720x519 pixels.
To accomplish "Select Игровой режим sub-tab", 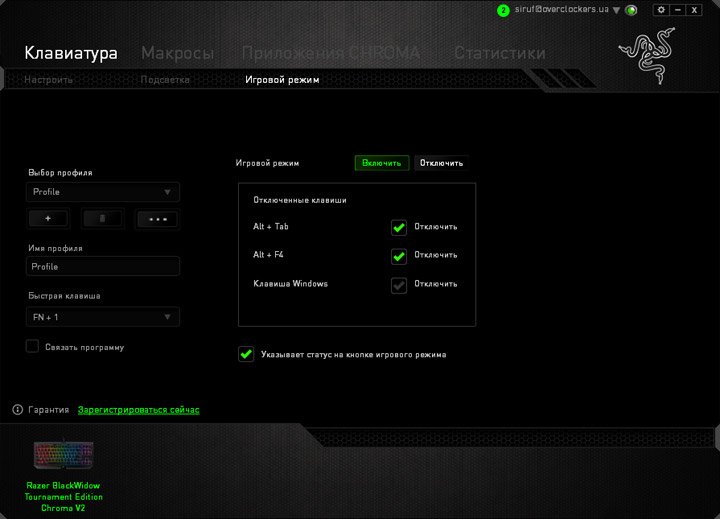I will pos(282,80).
